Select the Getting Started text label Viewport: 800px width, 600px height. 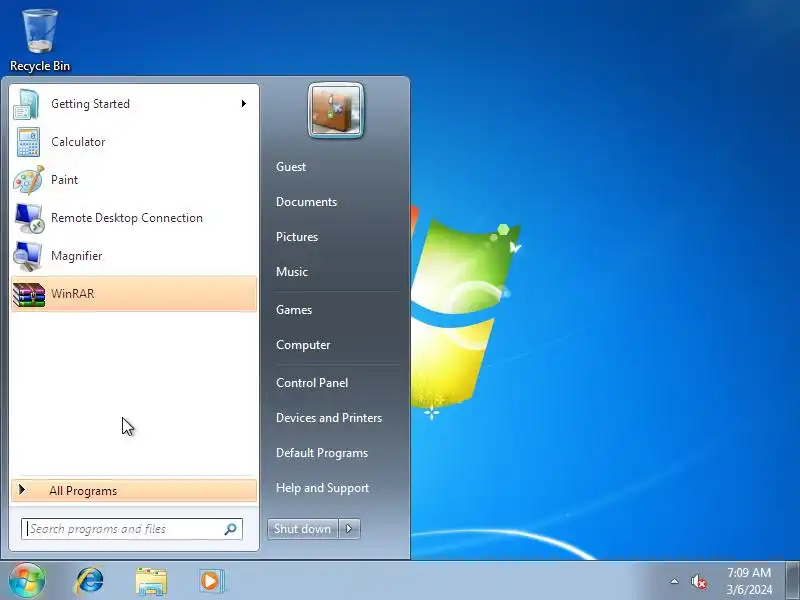tap(90, 104)
